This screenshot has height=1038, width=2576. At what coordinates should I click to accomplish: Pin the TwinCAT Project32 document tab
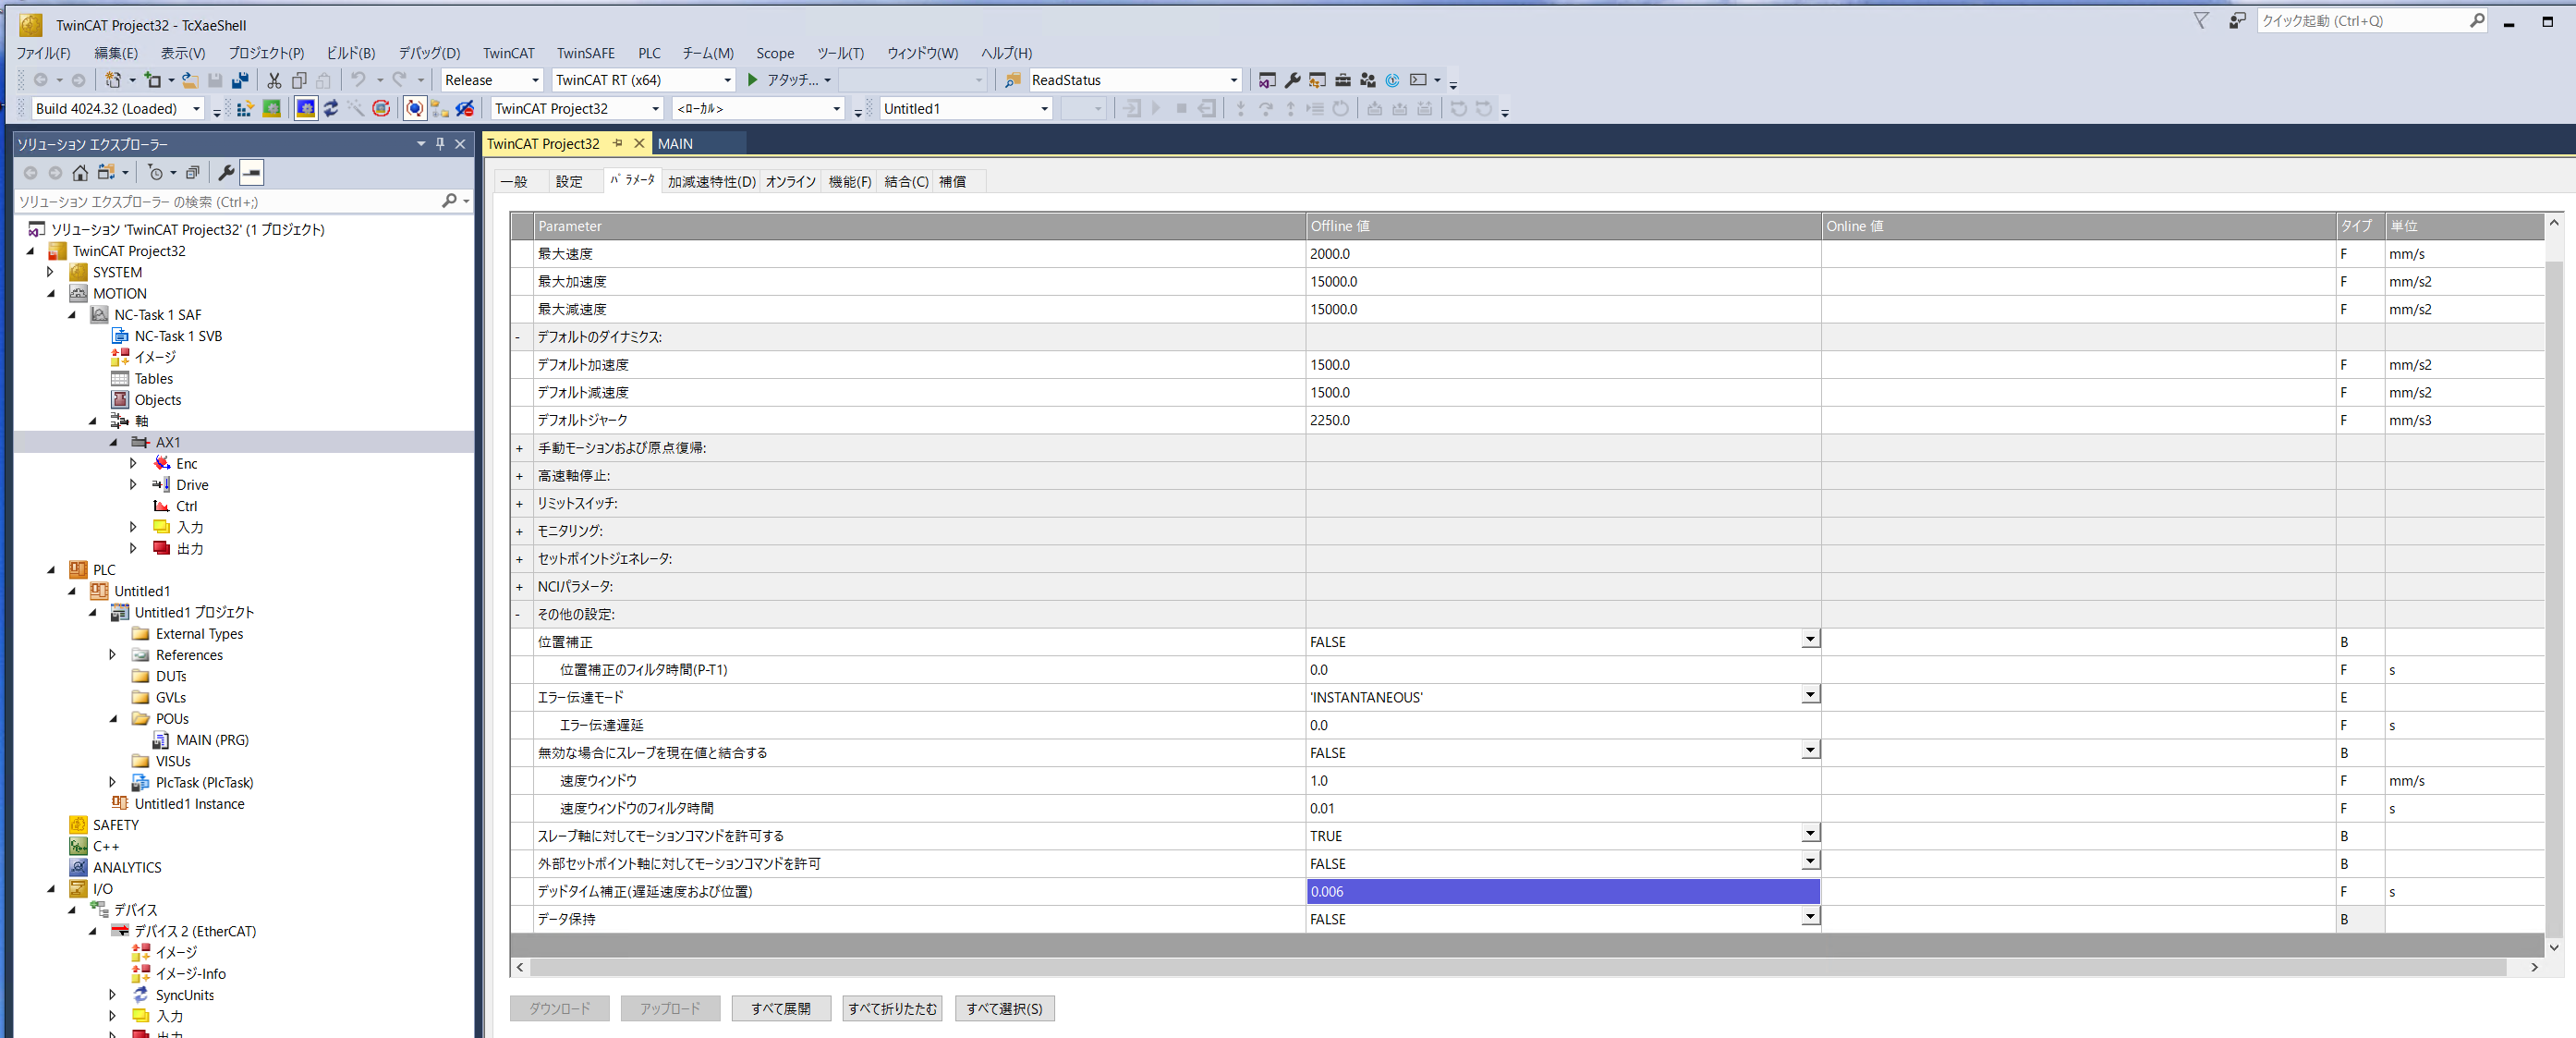(x=618, y=143)
